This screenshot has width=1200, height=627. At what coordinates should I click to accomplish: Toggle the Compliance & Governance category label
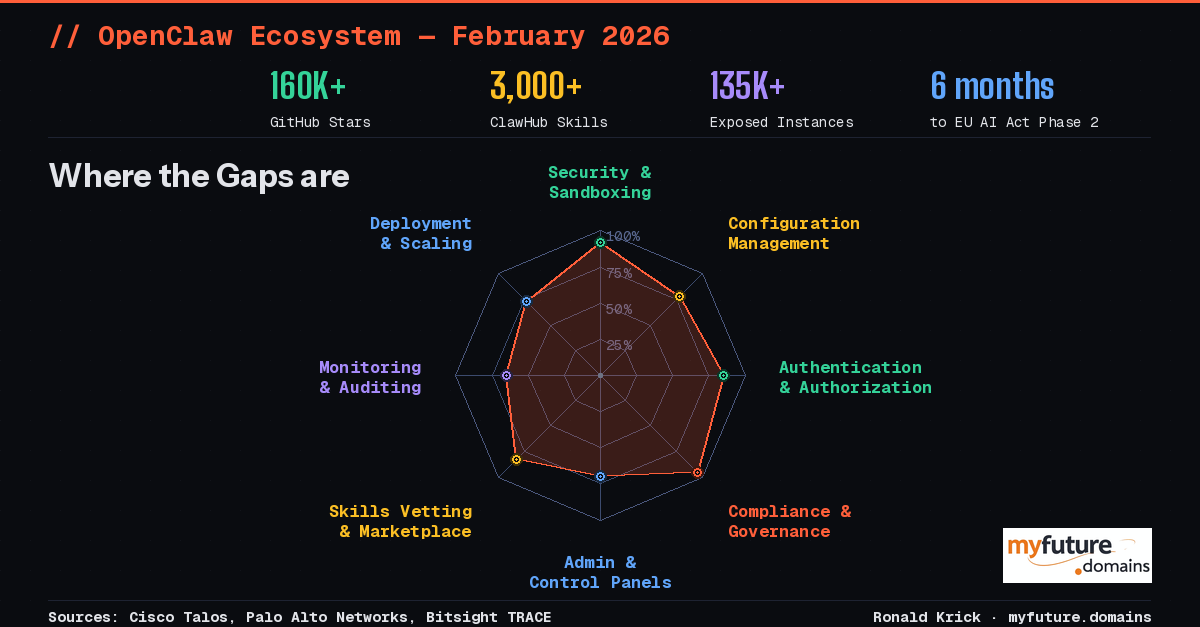(790, 521)
